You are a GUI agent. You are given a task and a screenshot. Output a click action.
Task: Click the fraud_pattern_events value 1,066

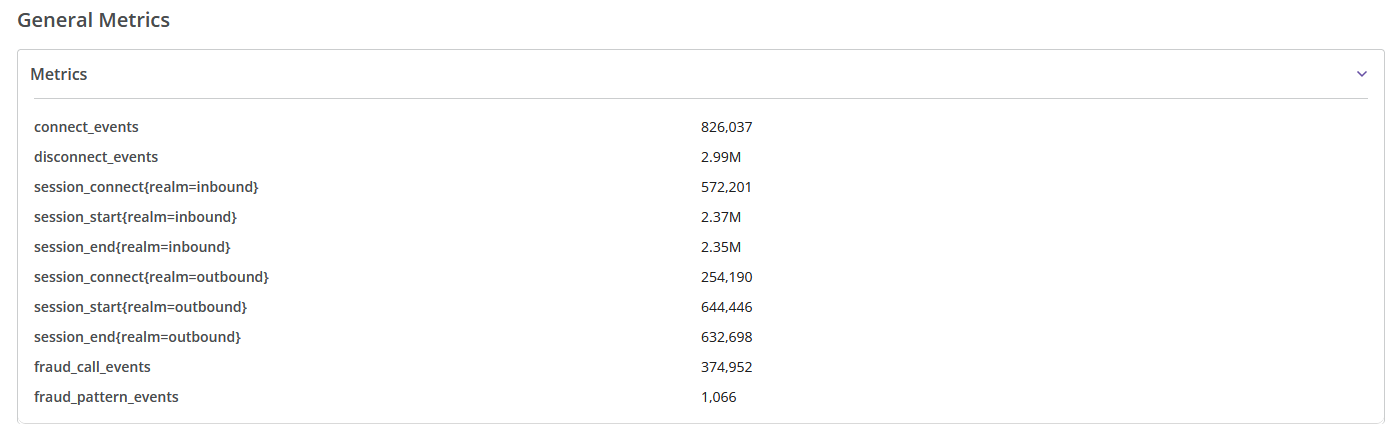[719, 397]
